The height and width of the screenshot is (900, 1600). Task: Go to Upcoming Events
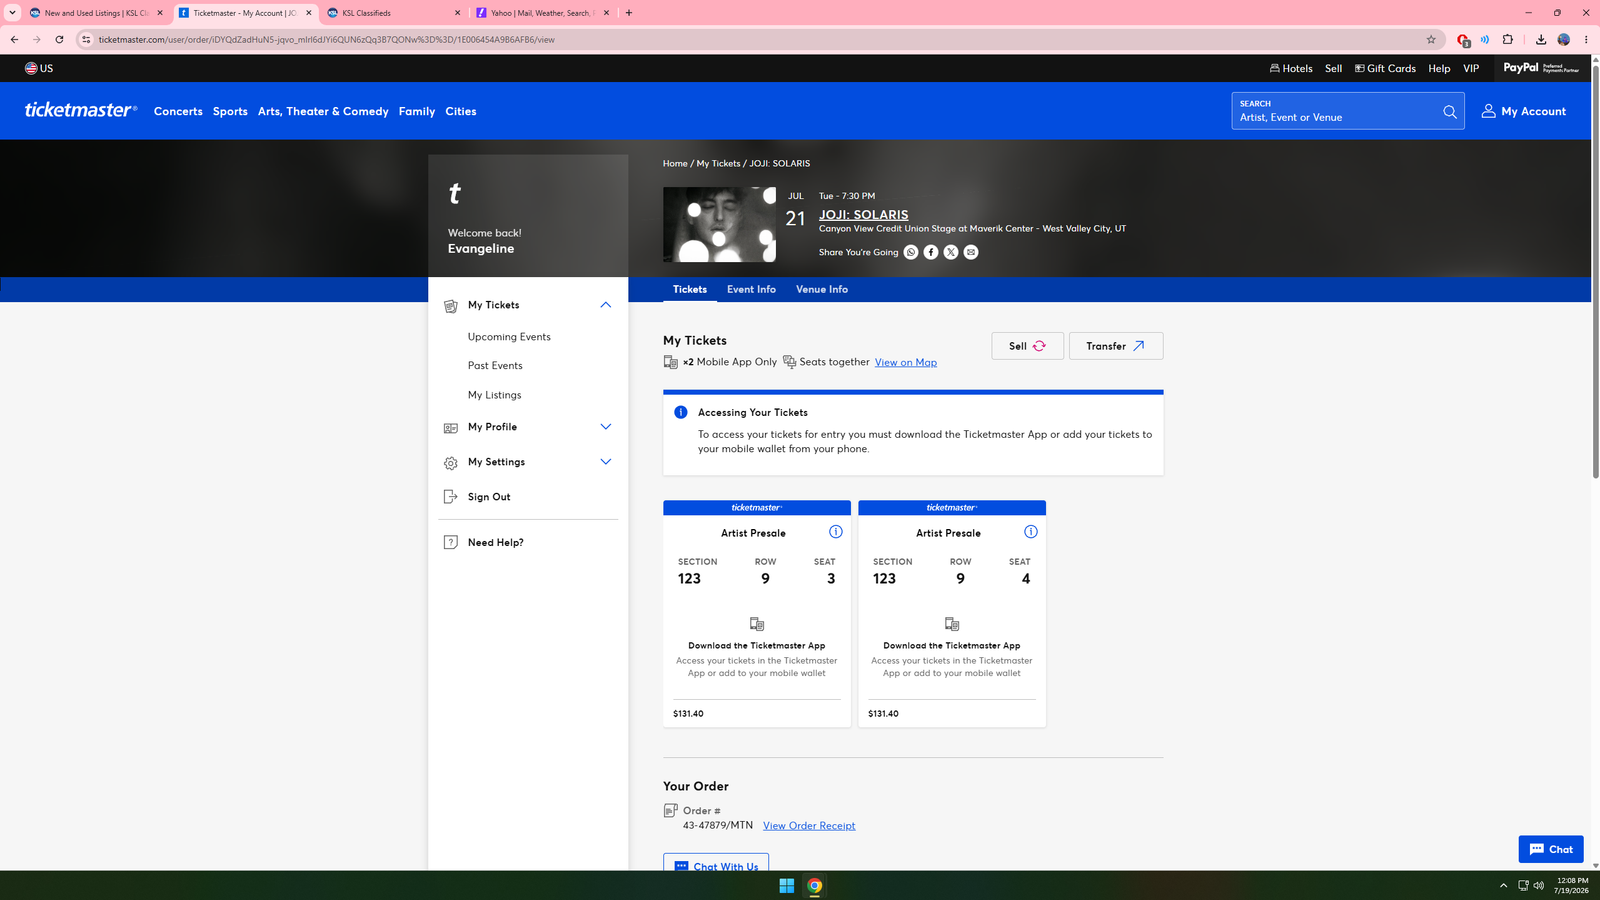509,337
